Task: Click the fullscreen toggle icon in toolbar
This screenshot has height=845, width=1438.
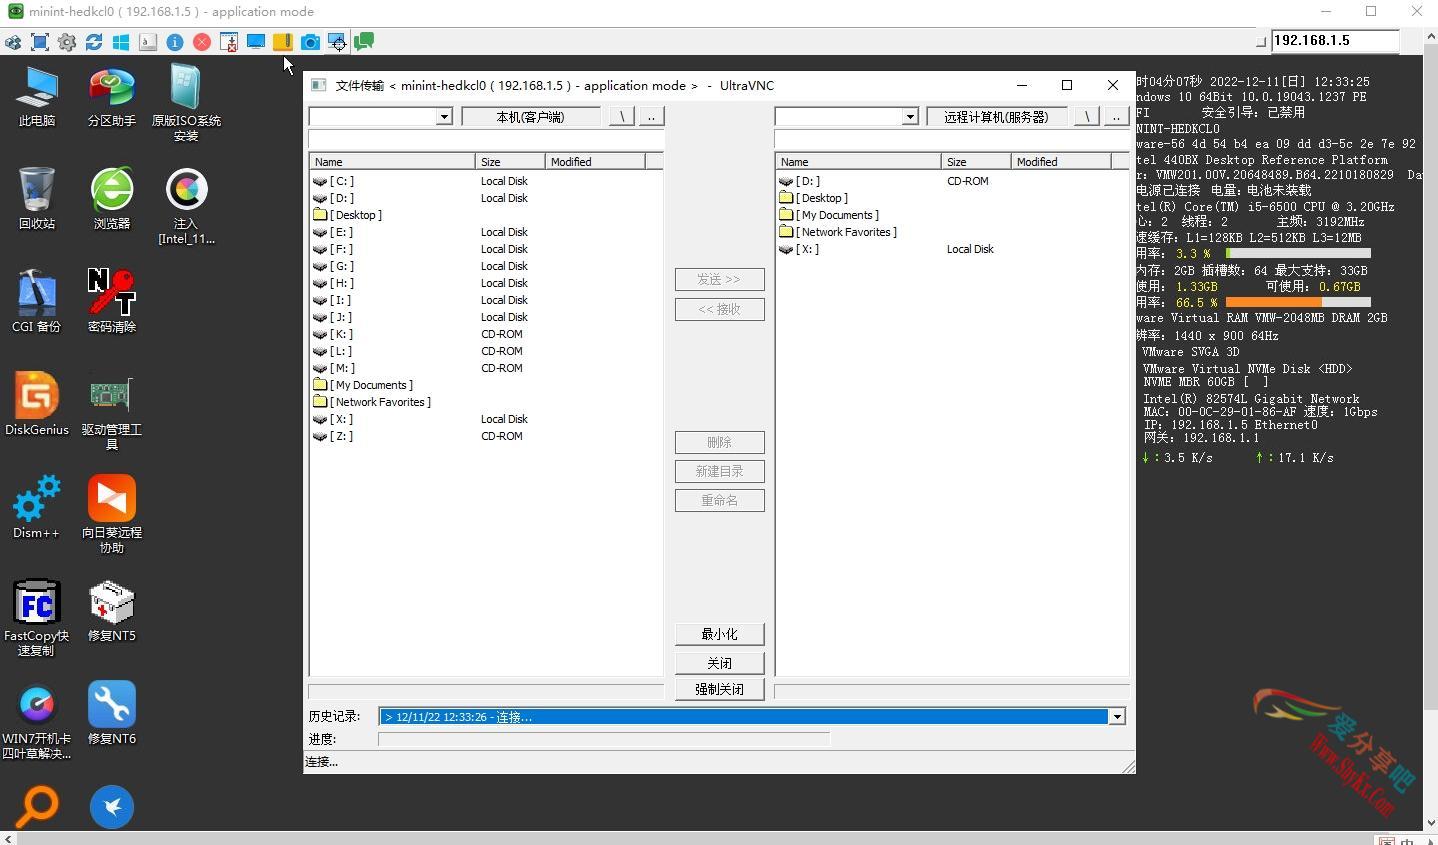Action: coord(40,42)
